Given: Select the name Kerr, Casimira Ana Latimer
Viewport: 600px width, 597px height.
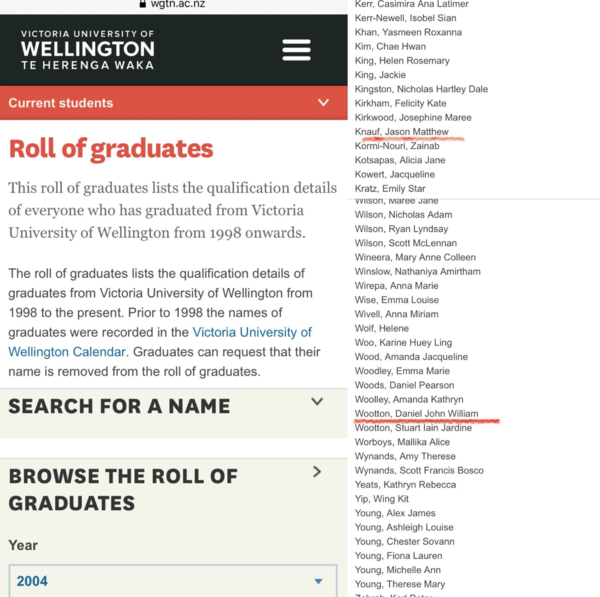Looking at the screenshot, I should pyautogui.click(x=411, y=4).
